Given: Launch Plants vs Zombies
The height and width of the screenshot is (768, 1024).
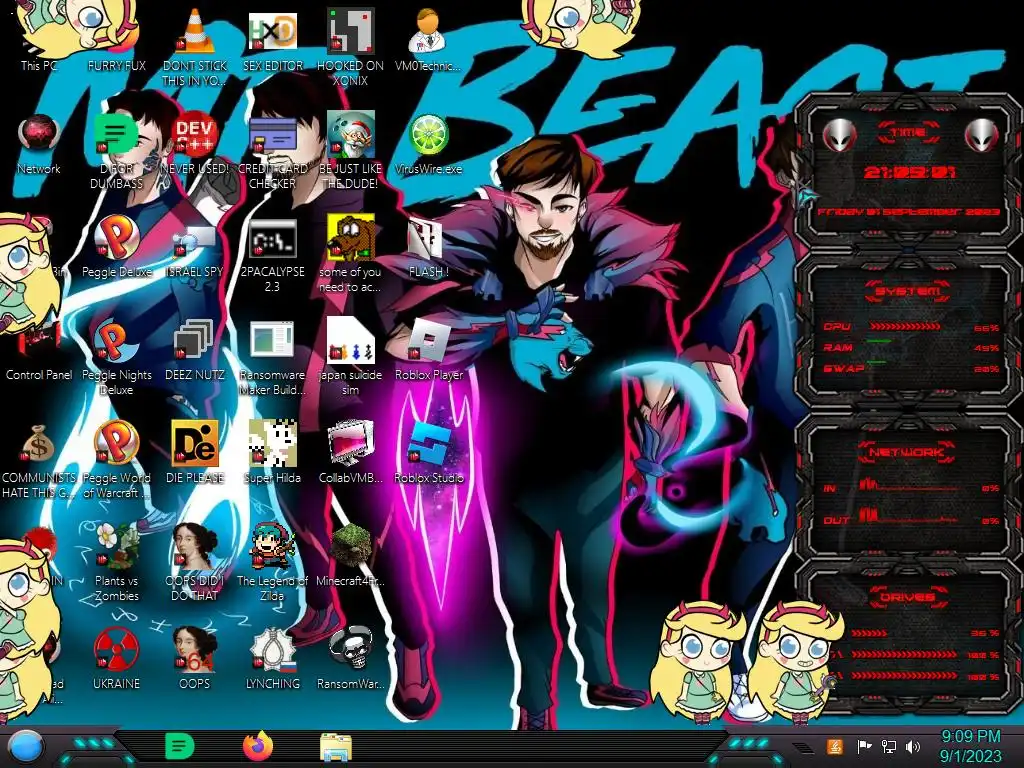Looking at the screenshot, I should pyautogui.click(x=117, y=563).
